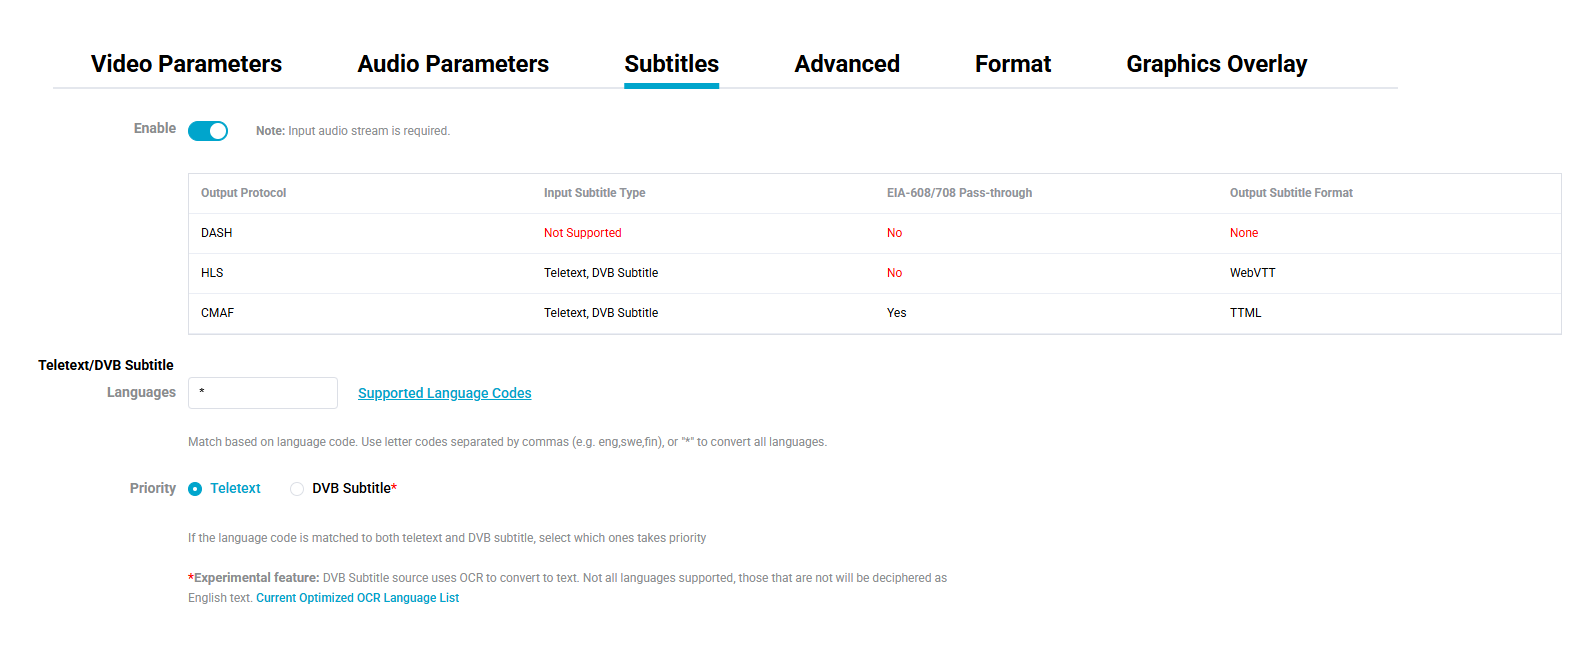This screenshot has height=666, width=1578.
Task: Click the Output Subtitle Format column header
Action: (x=1291, y=193)
